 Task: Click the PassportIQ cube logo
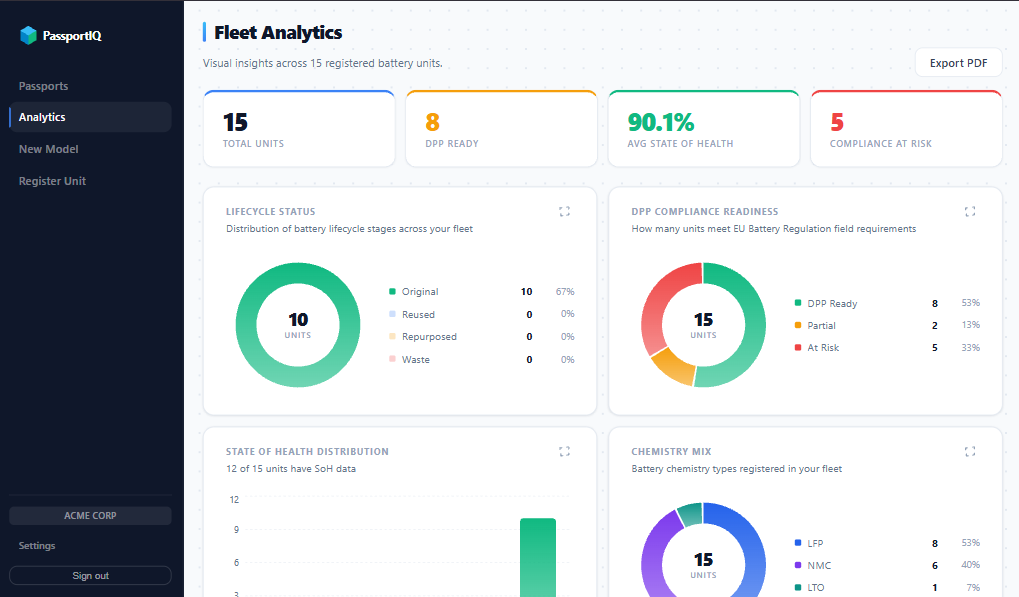click(x=28, y=35)
